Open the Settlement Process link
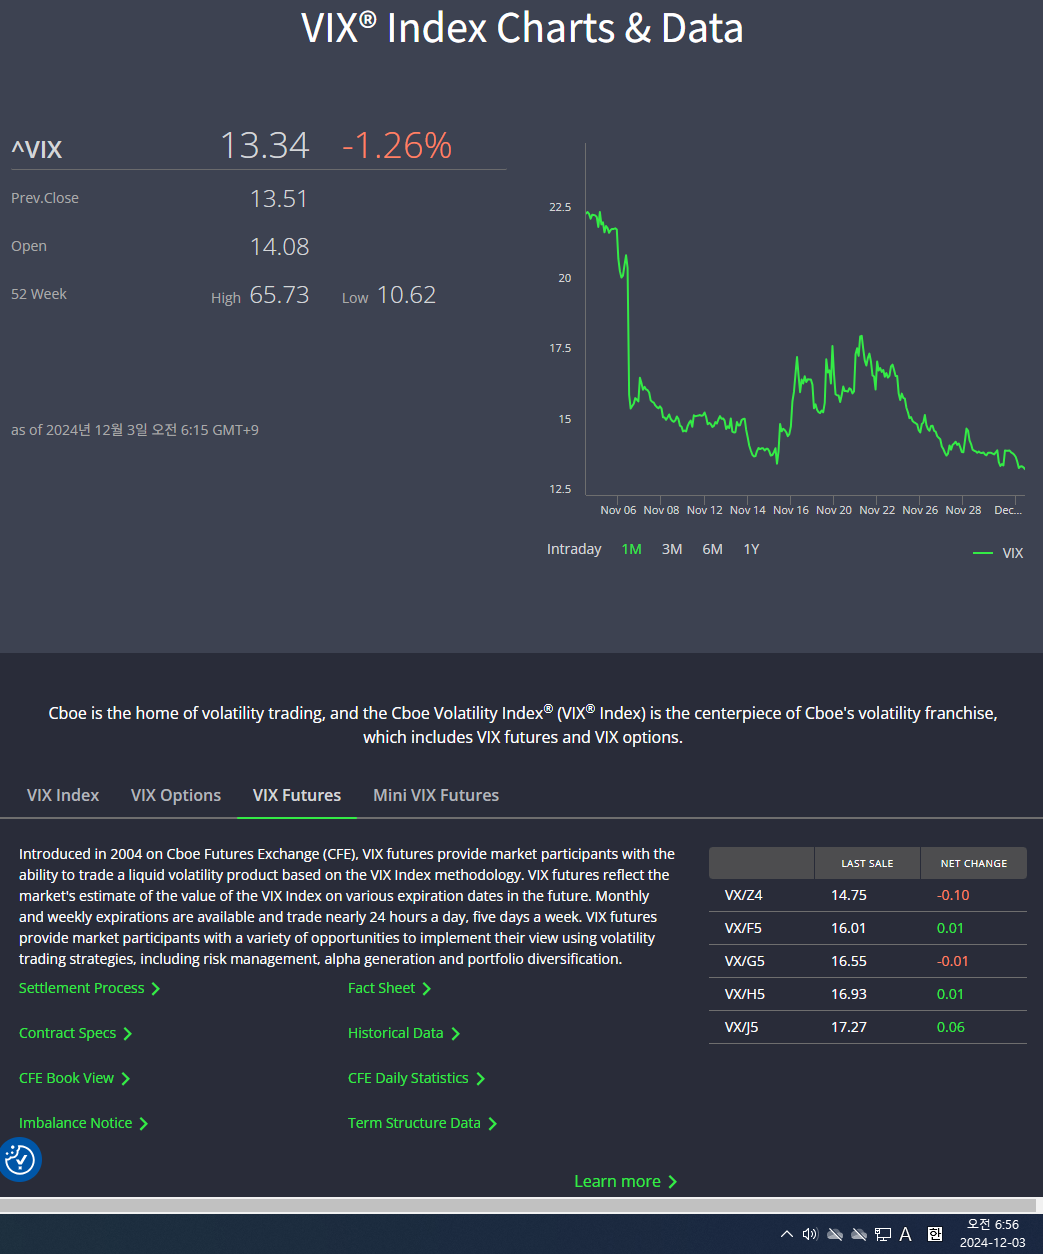Image resolution: width=1043 pixels, height=1254 pixels. (90, 988)
